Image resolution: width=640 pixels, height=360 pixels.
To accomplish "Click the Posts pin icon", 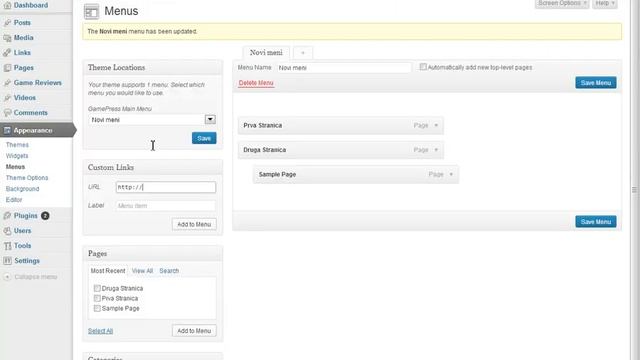I will 7,23.
